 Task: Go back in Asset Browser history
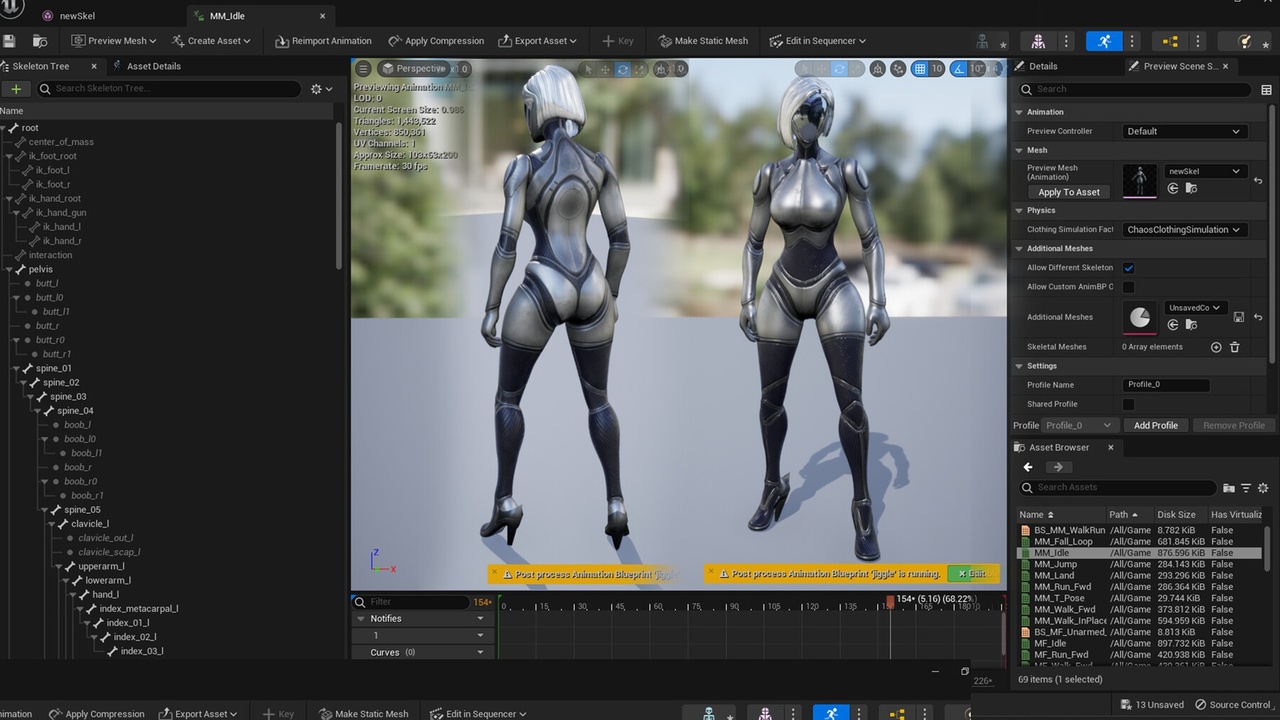pyautogui.click(x=1028, y=467)
